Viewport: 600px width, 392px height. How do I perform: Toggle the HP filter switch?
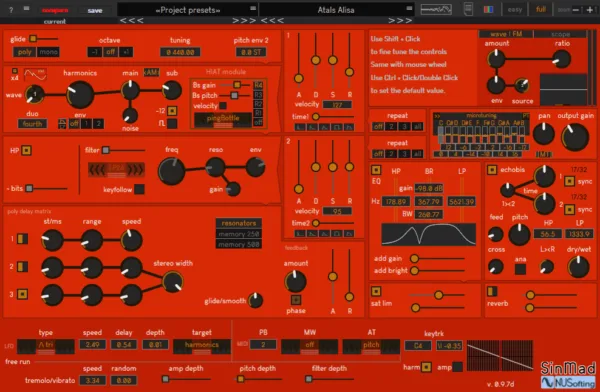pos(26,150)
